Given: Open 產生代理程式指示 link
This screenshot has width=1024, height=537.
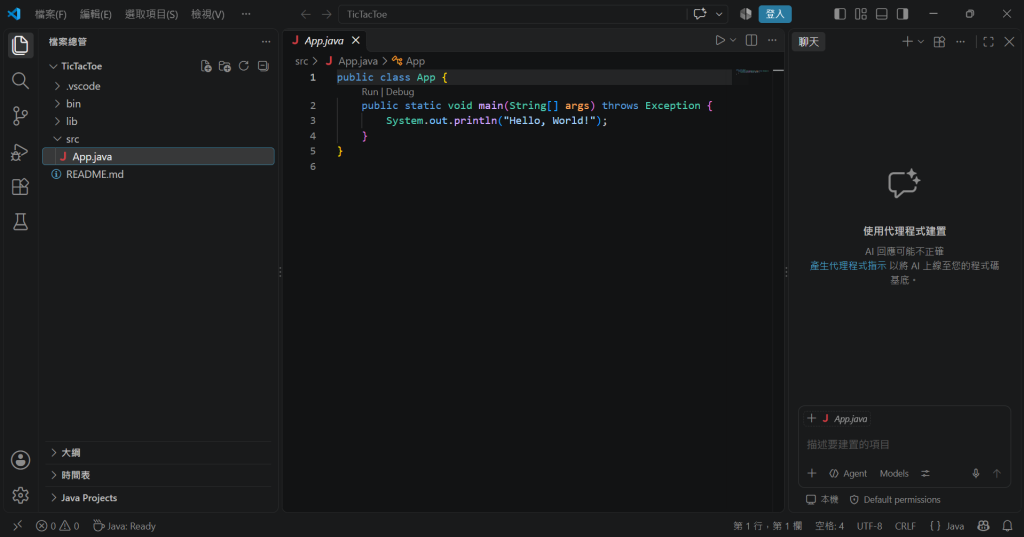Looking at the screenshot, I should pyautogui.click(x=848, y=266).
